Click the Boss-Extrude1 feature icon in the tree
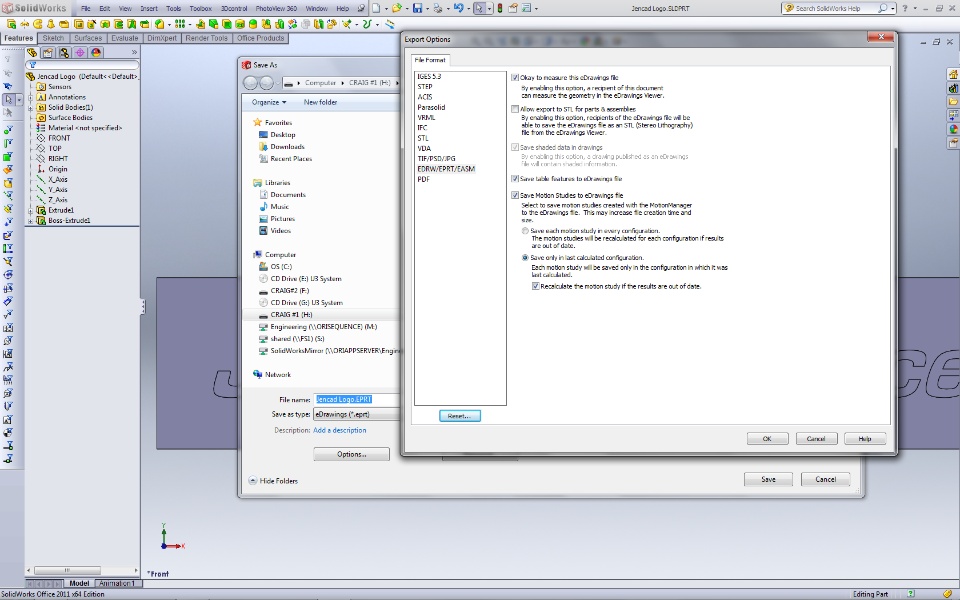The image size is (960, 600). pos(41,220)
